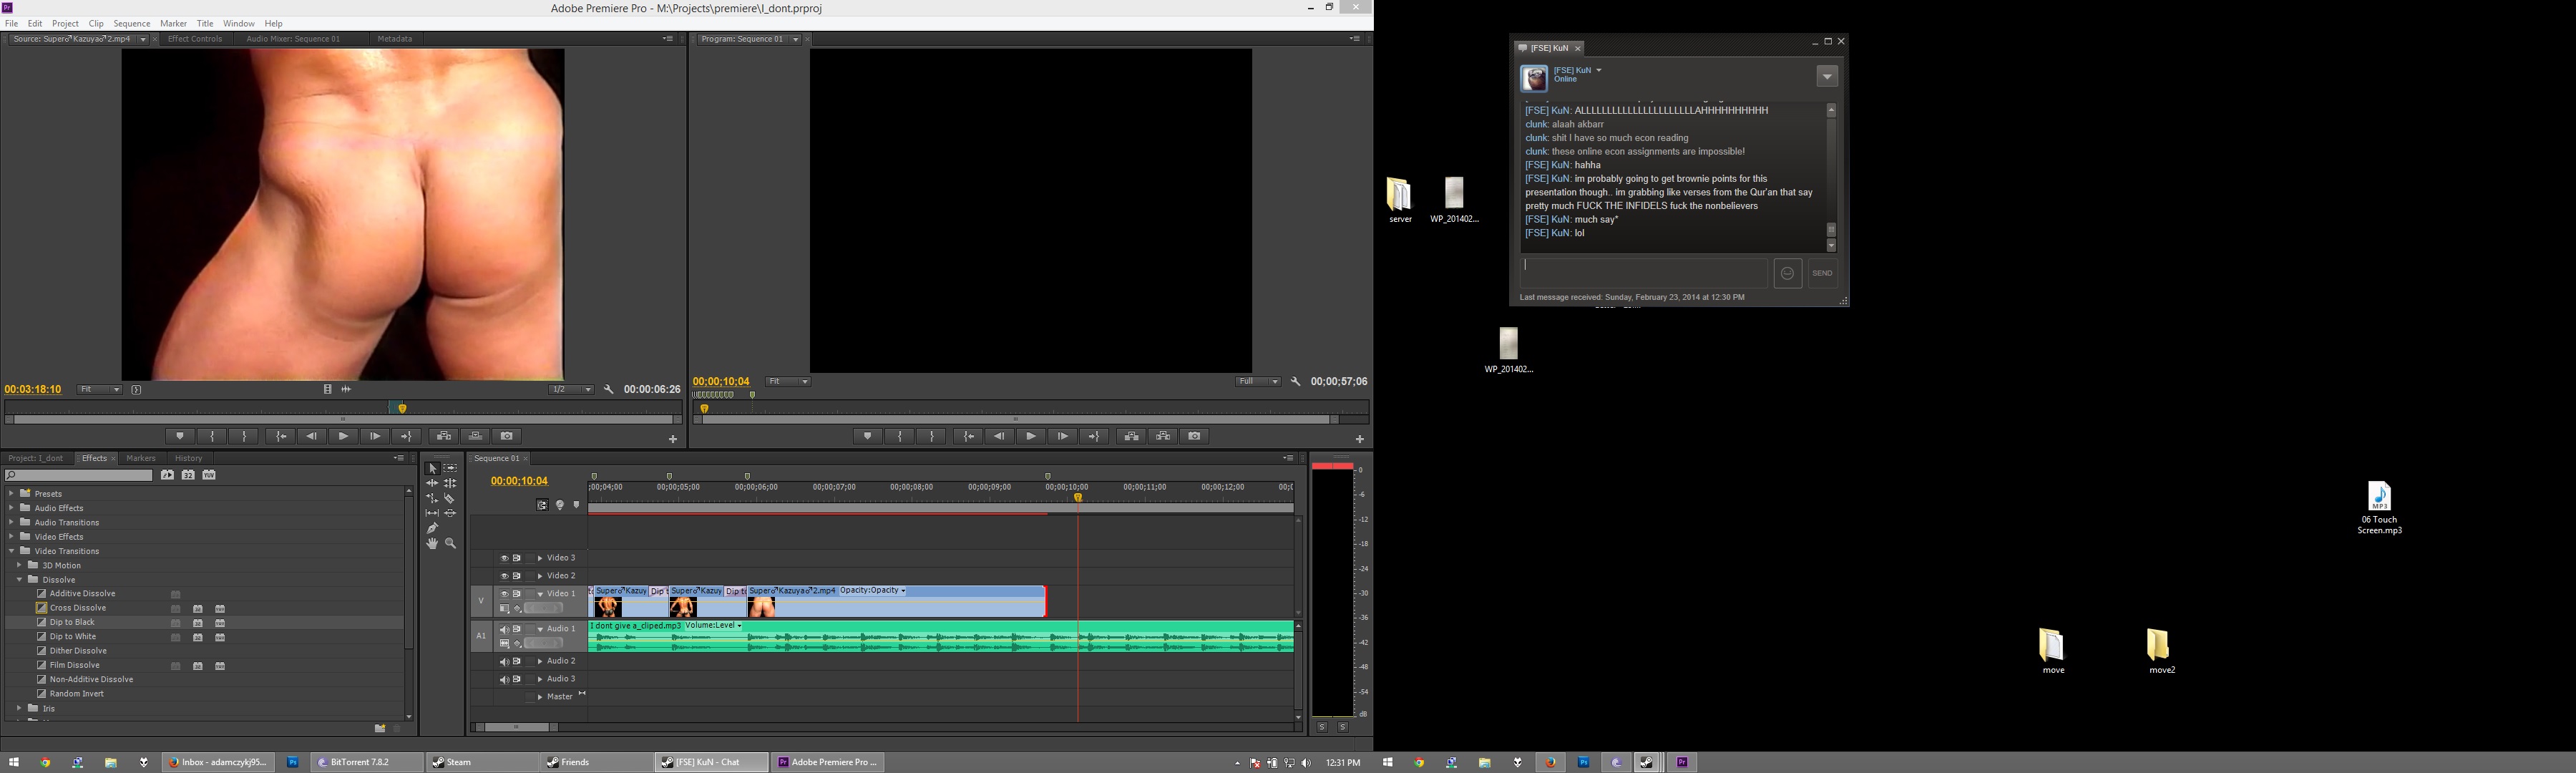Expand the Video Effects folder
The height and width of the screenshot is (773, 2576).
11,537
